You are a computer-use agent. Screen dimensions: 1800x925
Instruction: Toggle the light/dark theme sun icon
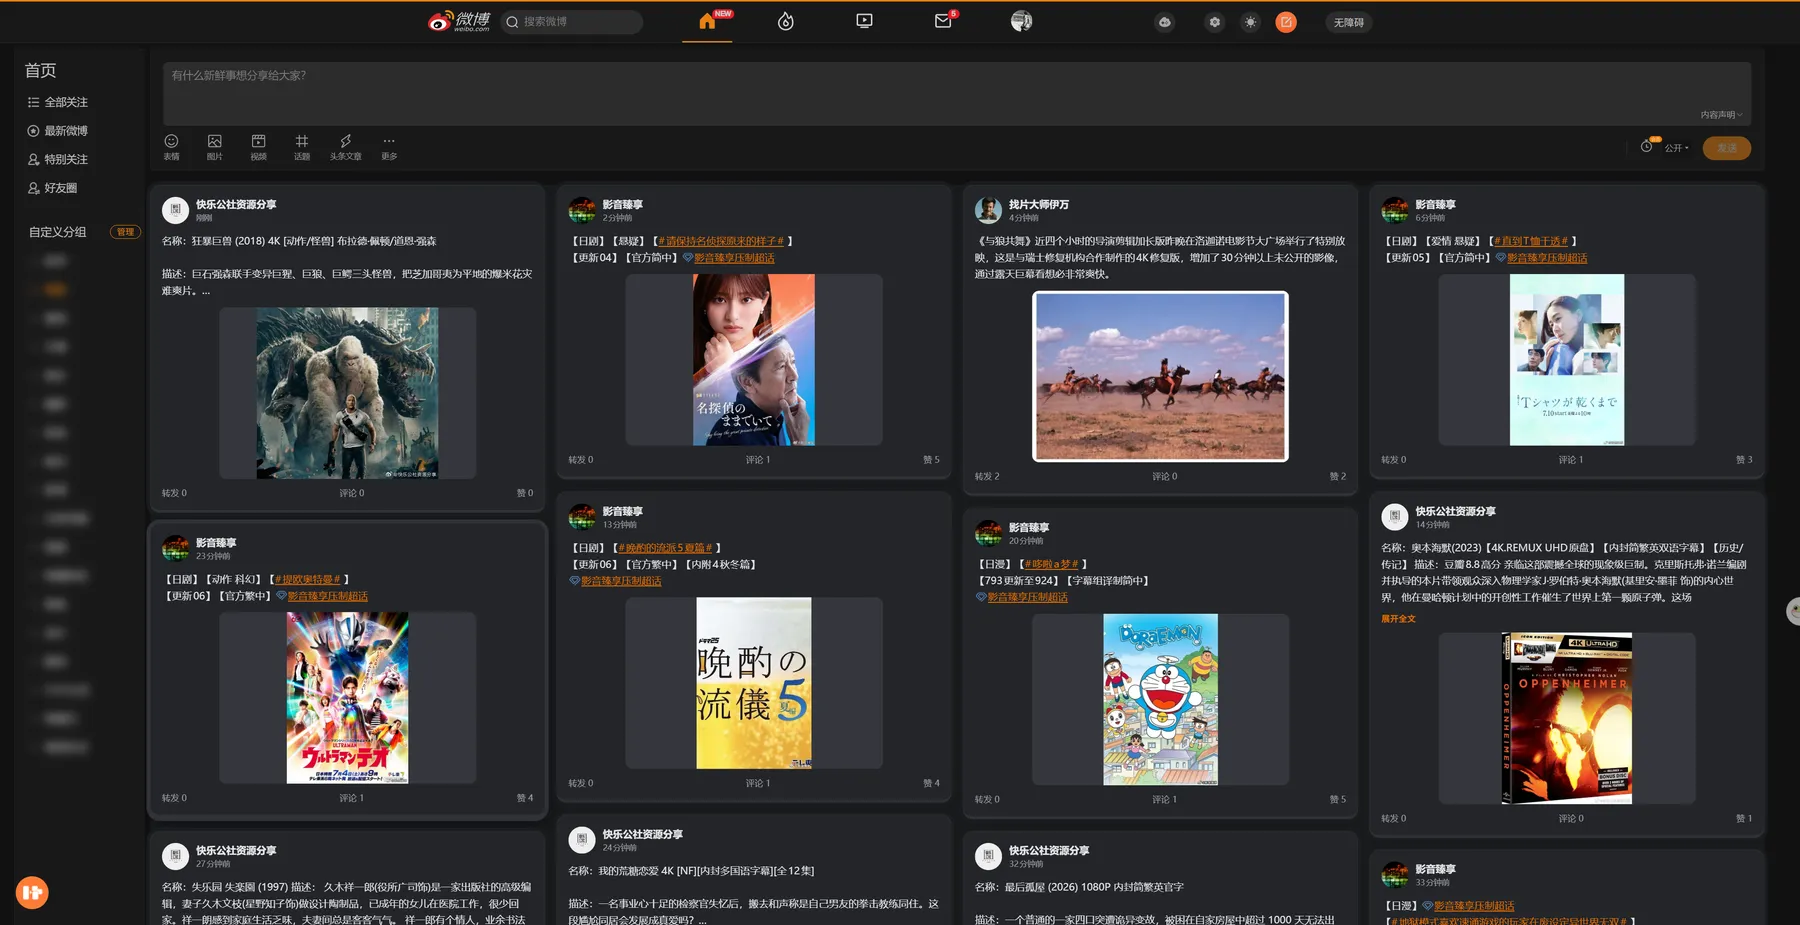tap(1250, 22)
